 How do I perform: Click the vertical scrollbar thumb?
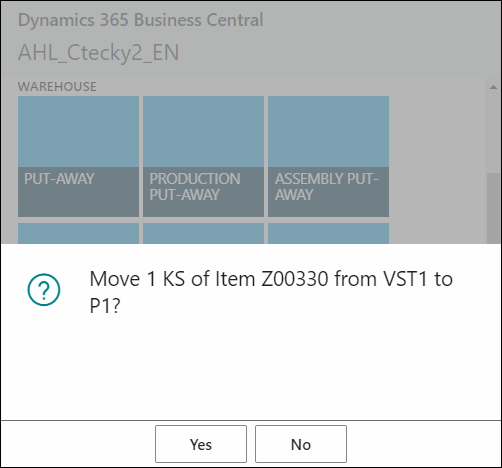click(493, 208)
